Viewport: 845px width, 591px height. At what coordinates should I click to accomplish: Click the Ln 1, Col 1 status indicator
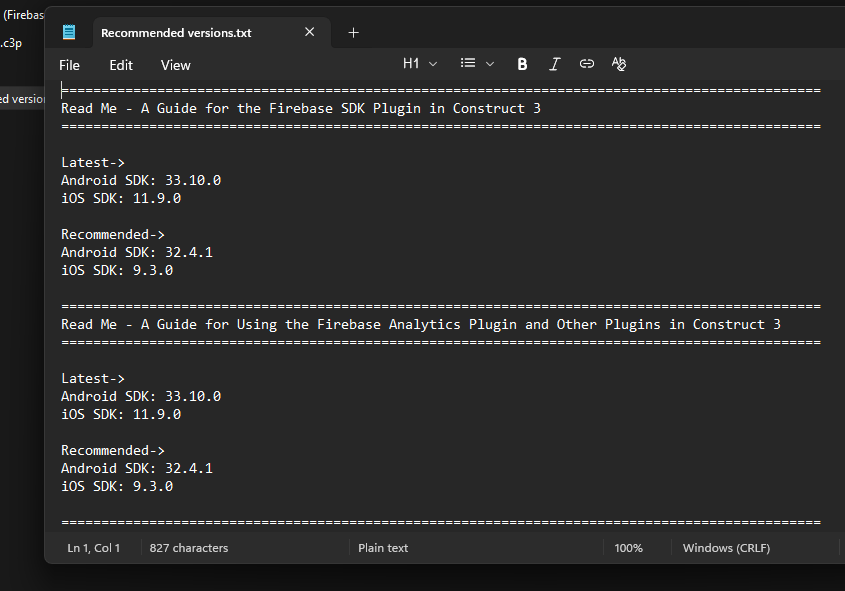pyautogui.click(x=94, y=548)
